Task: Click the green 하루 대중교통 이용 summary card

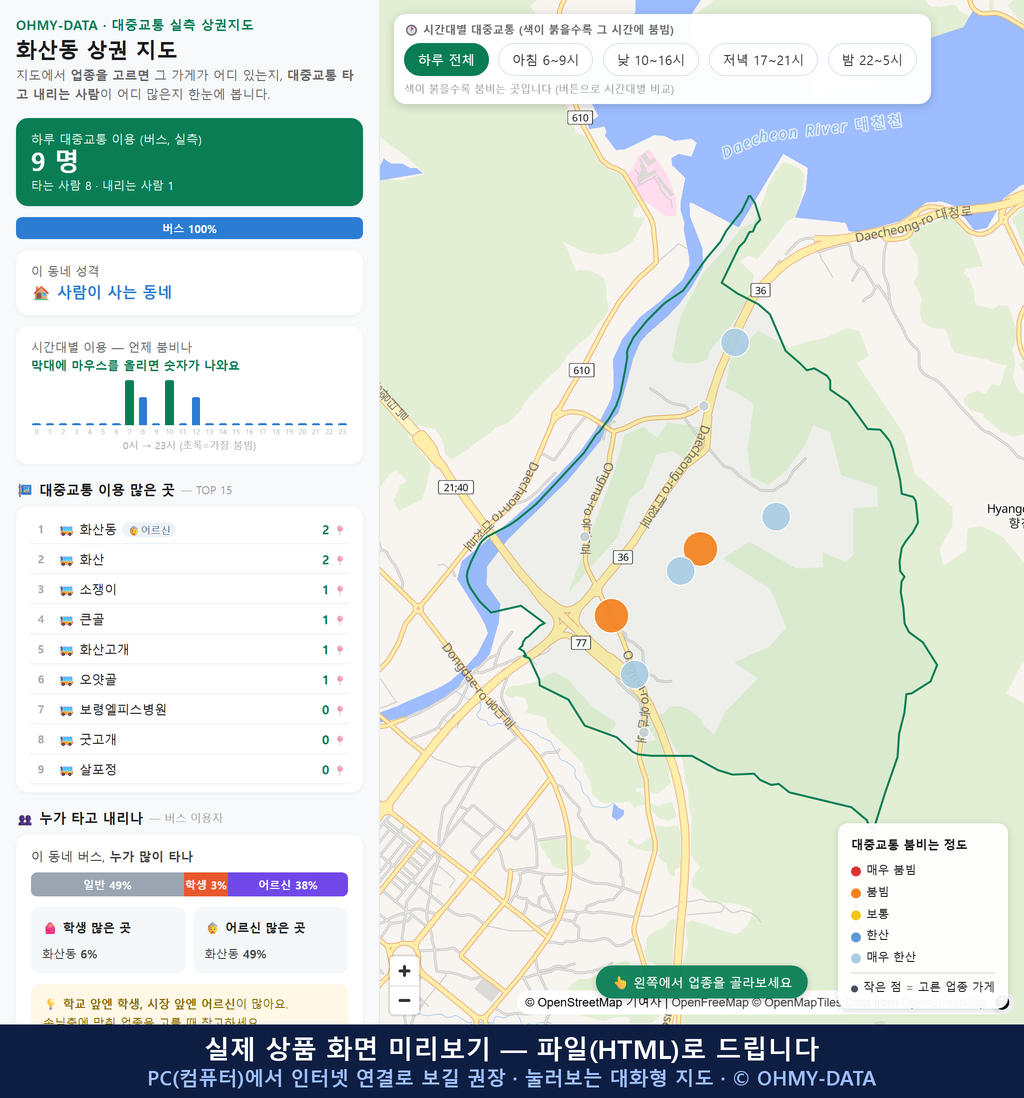Action: point(189,162)
